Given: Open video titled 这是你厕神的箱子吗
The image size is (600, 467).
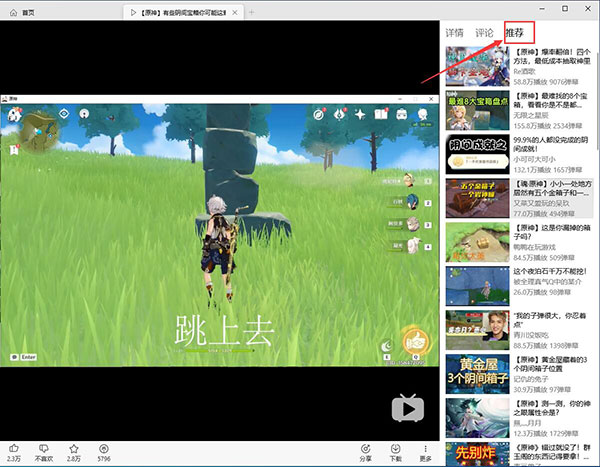Looking at the screenshot, I should (x=552, y=232).
